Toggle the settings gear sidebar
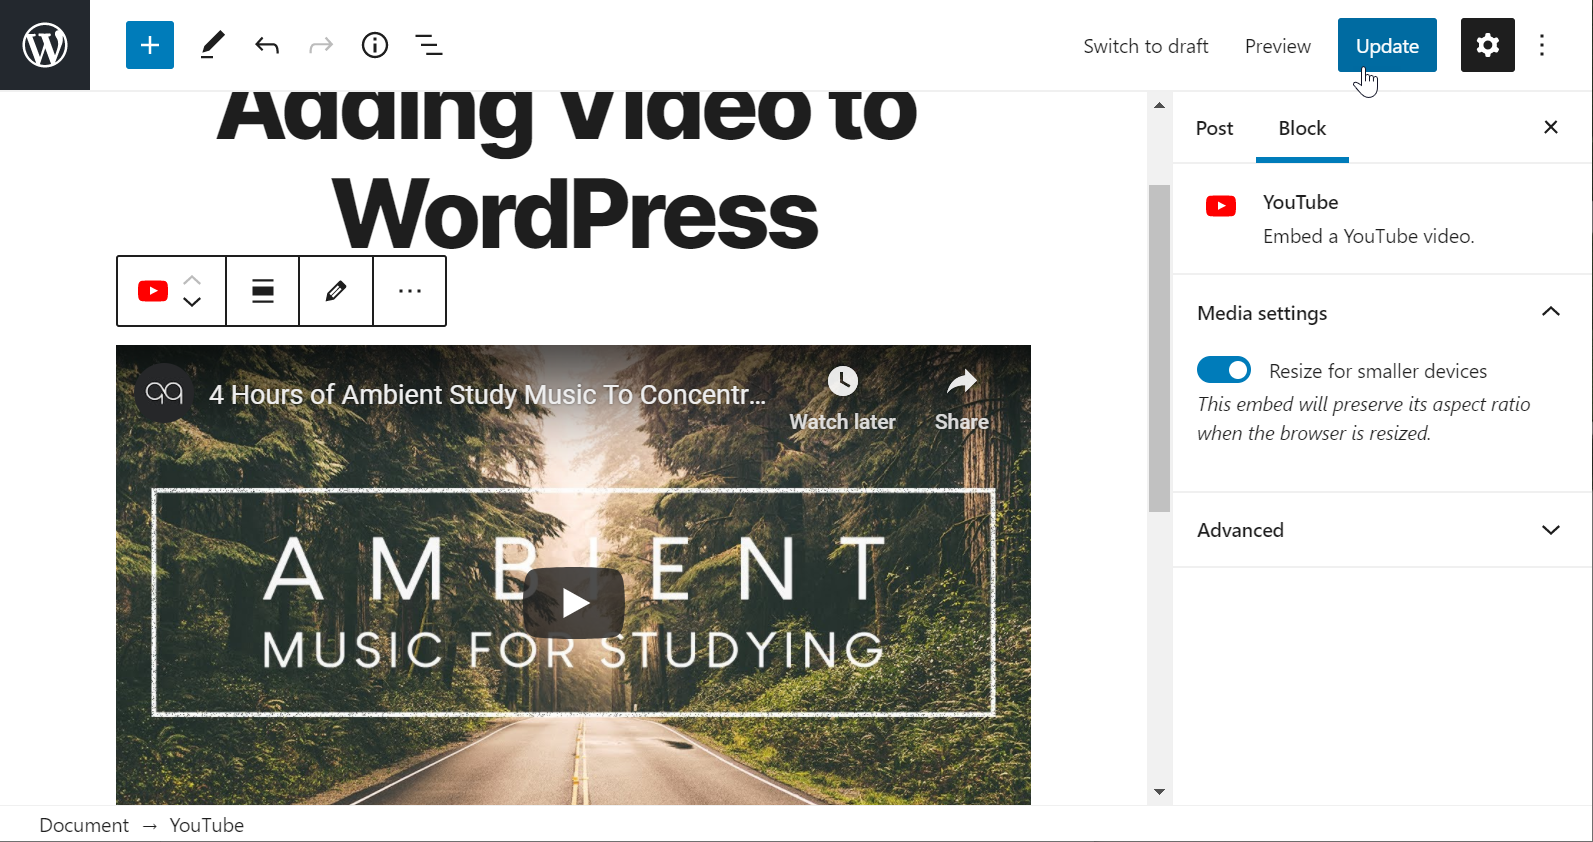 pyautogui.click(x=1488, y=45)
